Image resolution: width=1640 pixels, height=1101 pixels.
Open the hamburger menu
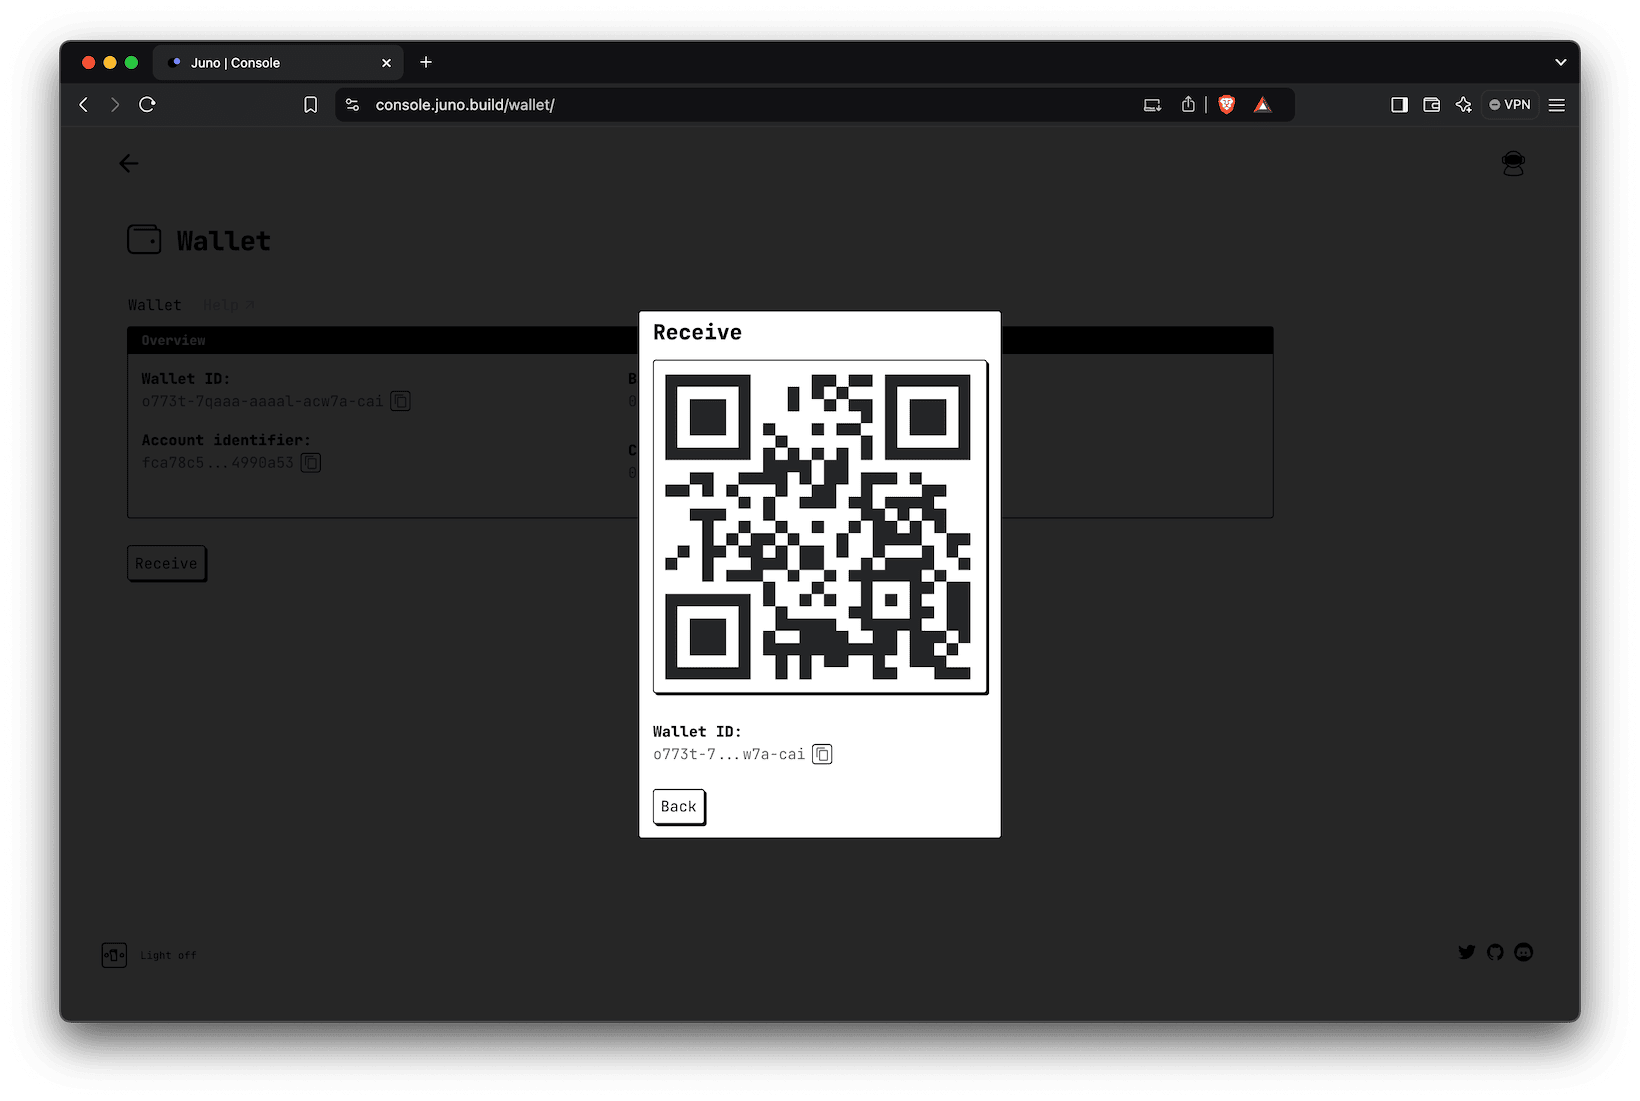pos(1556,104)
